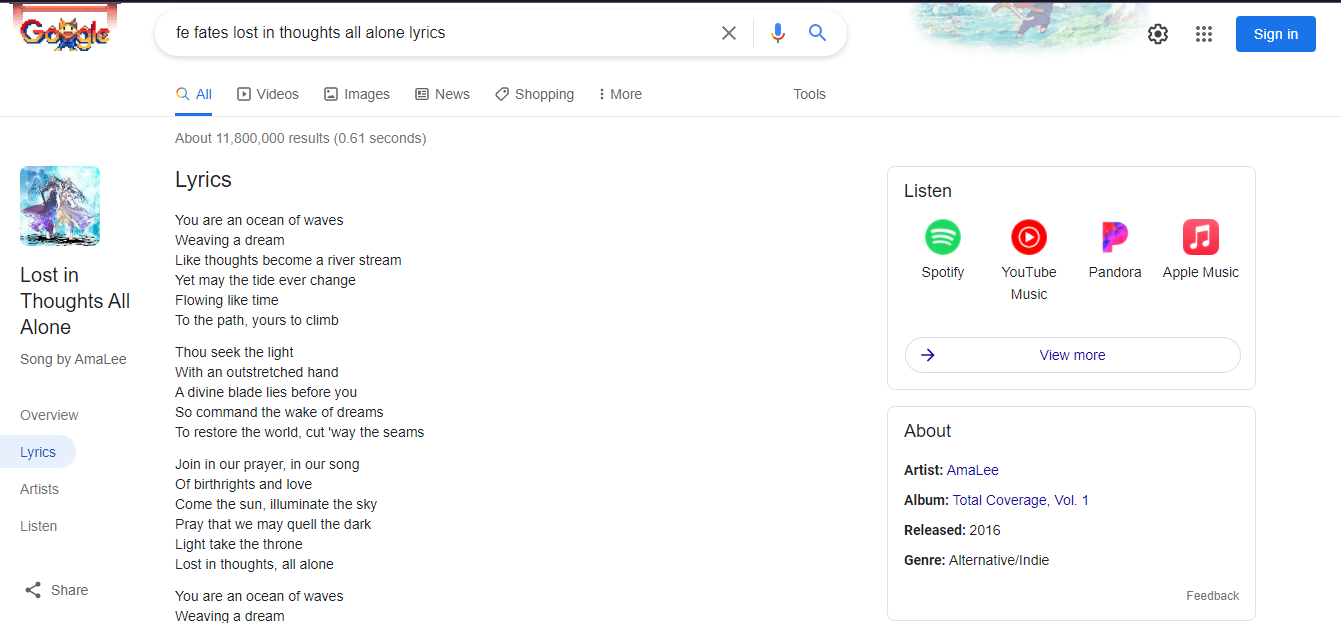Expand View more listening options
The height and width of the screenshot is (623, 1341).
[x=1072, y=355]
